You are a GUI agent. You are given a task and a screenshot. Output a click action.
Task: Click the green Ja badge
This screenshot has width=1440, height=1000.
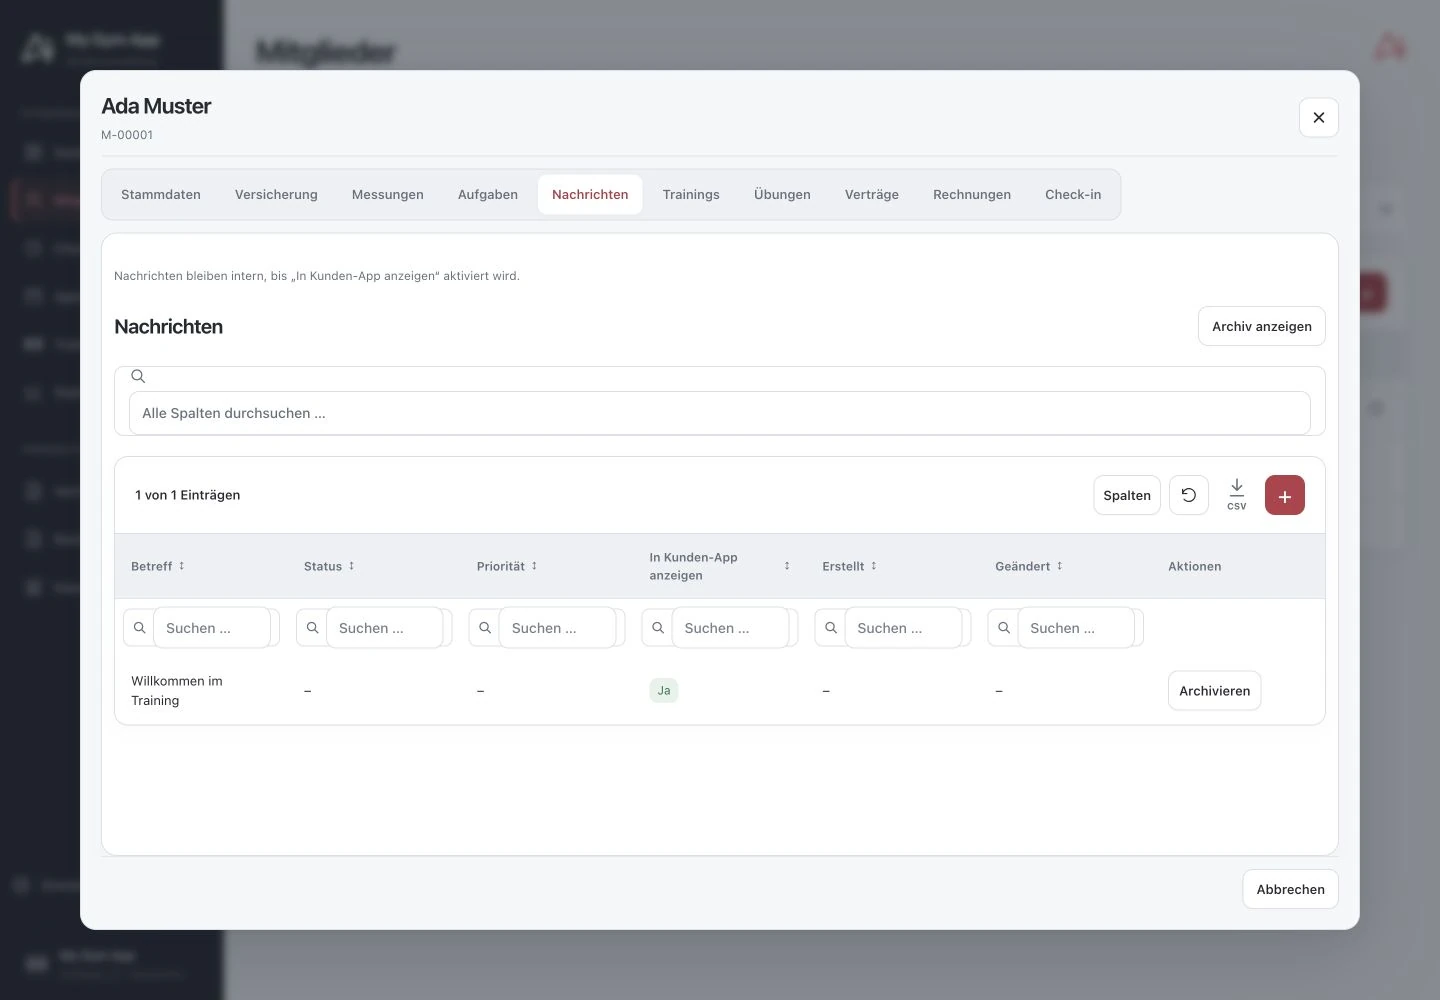[664, 691]
